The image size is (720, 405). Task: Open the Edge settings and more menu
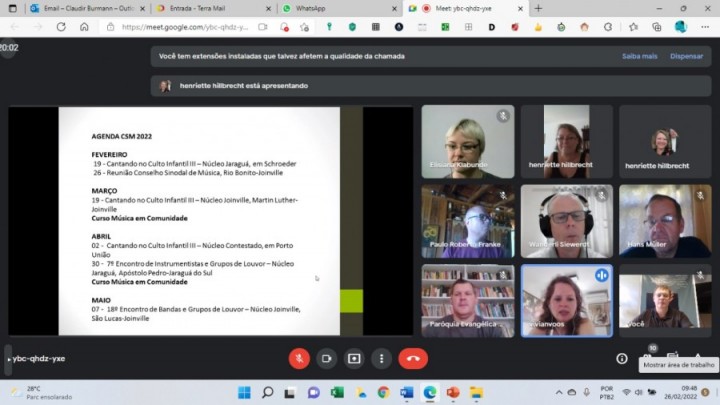point(705,27)
